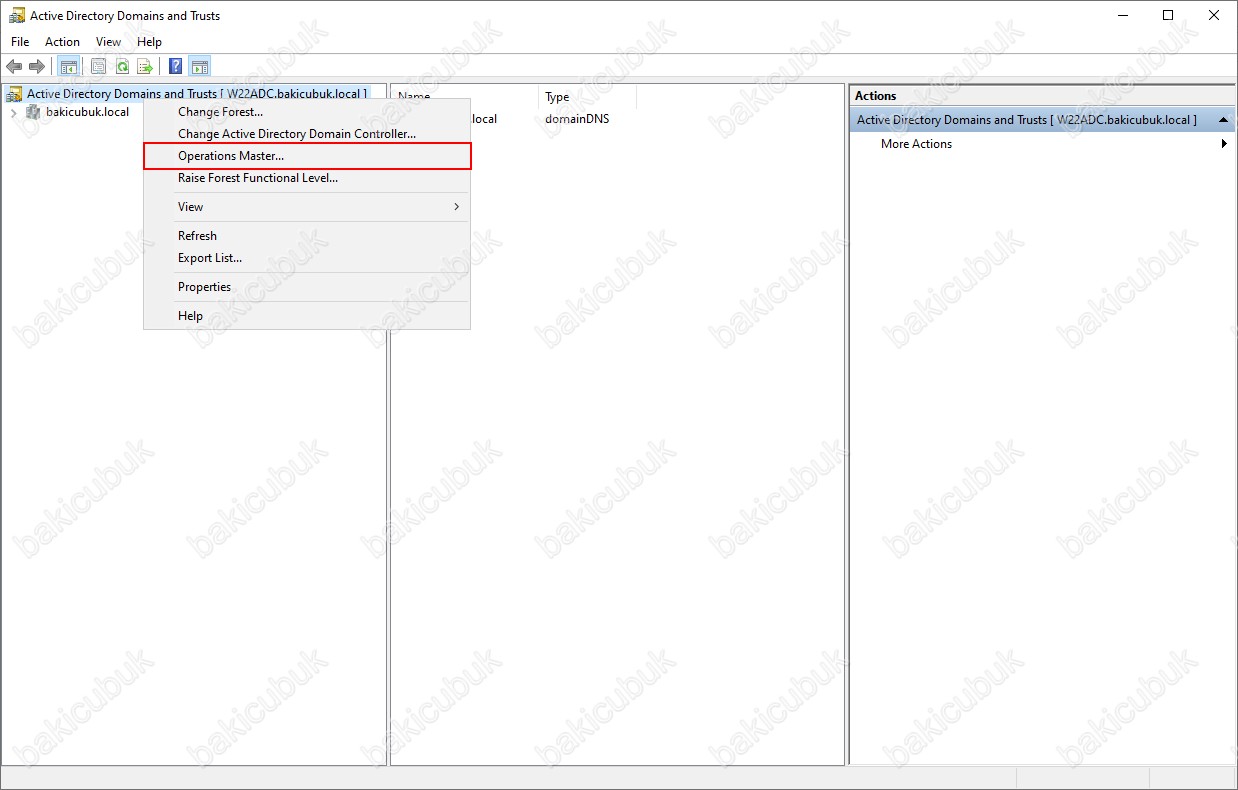Viewport: 1238px width, 790px height.
Task: Click the Forward arrow toolbar icon
Action: click(37, 67)
